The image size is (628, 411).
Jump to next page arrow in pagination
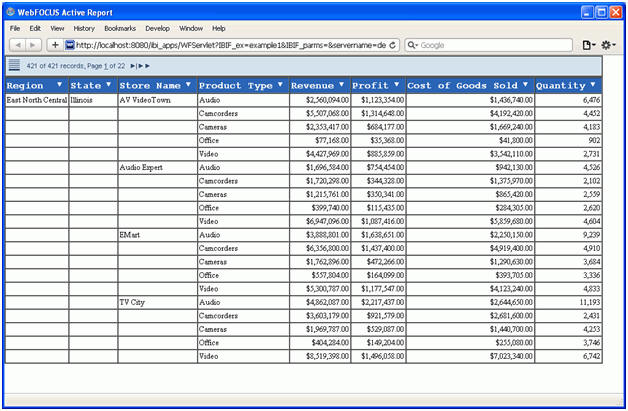click(133, 66)
